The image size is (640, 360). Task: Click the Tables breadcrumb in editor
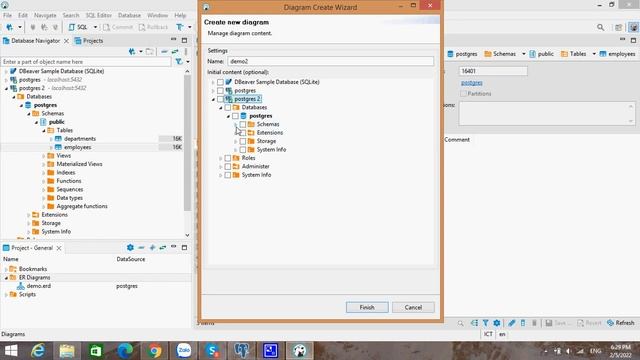(x=574, y=54)
